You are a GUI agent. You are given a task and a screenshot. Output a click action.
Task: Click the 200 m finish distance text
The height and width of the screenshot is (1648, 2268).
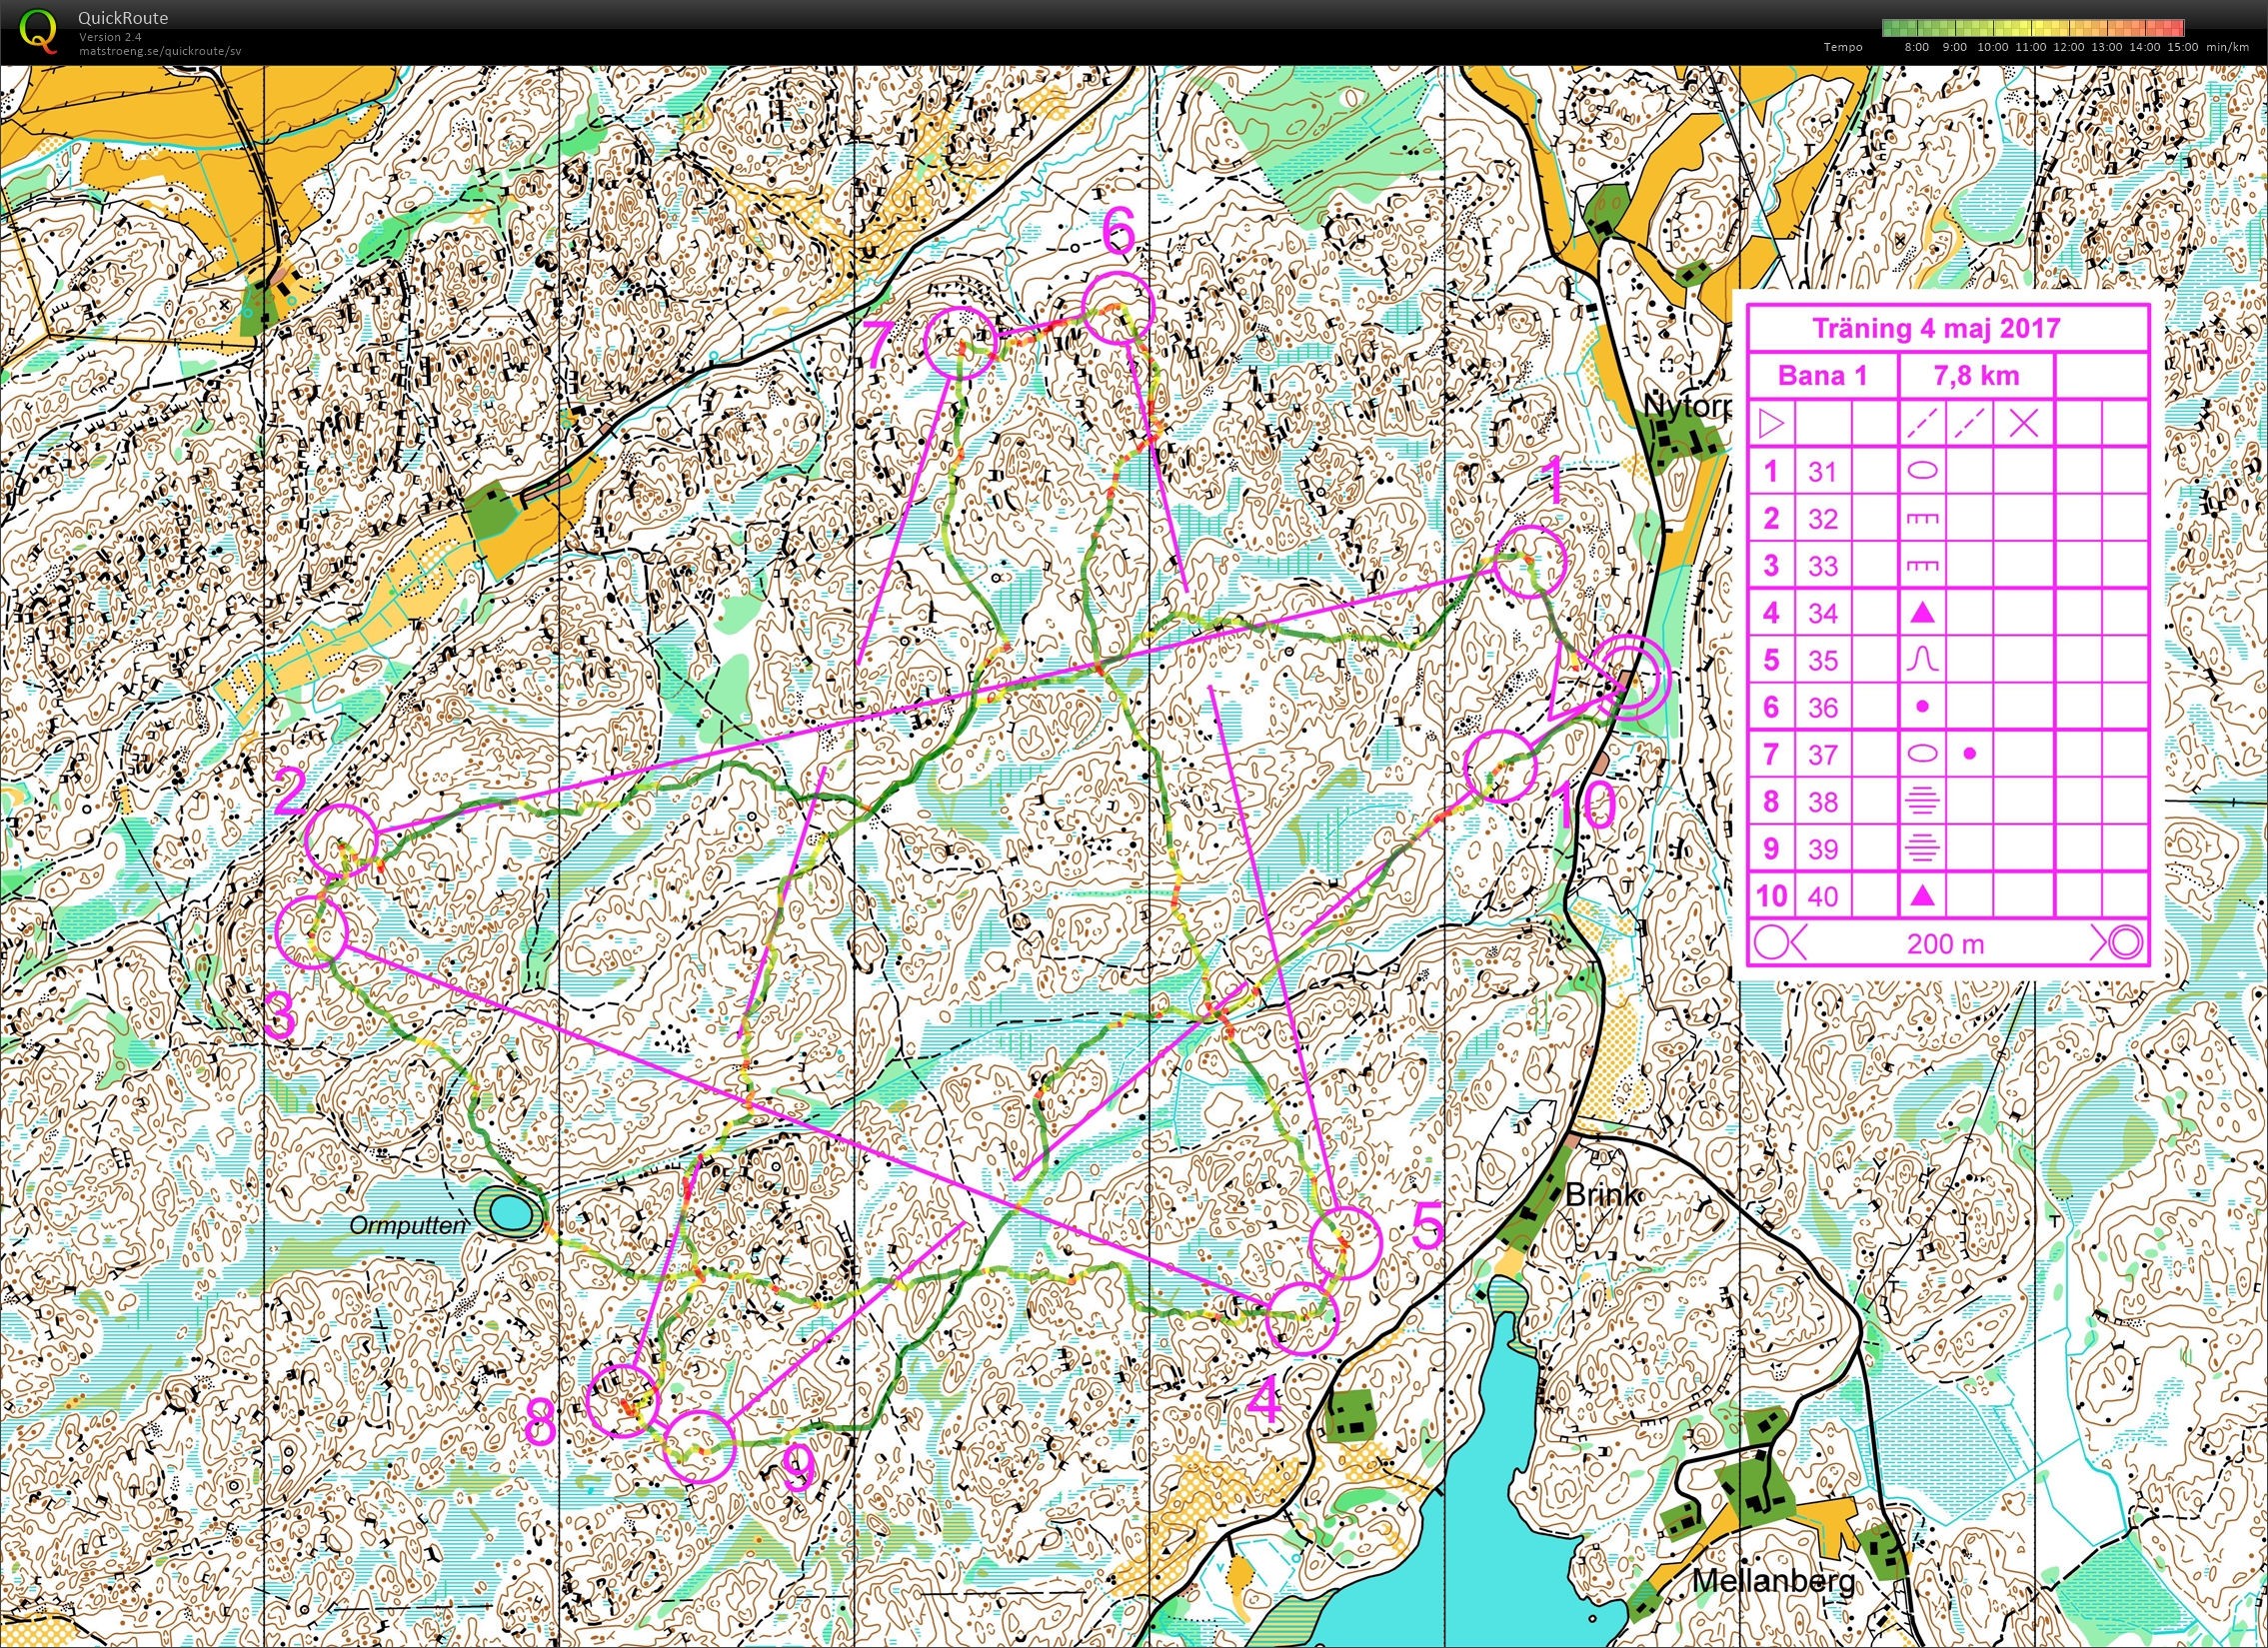click(x=1946, y=943)
